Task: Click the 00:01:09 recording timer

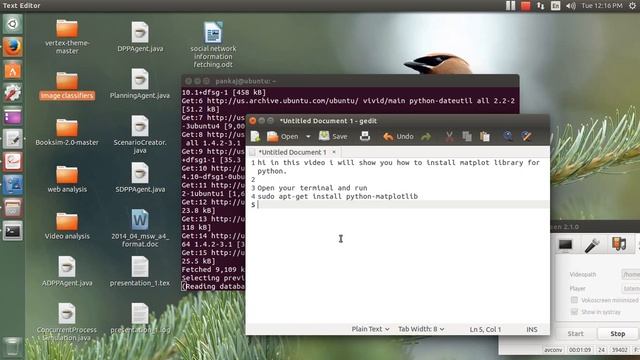Action: click(x=580, y=350)
